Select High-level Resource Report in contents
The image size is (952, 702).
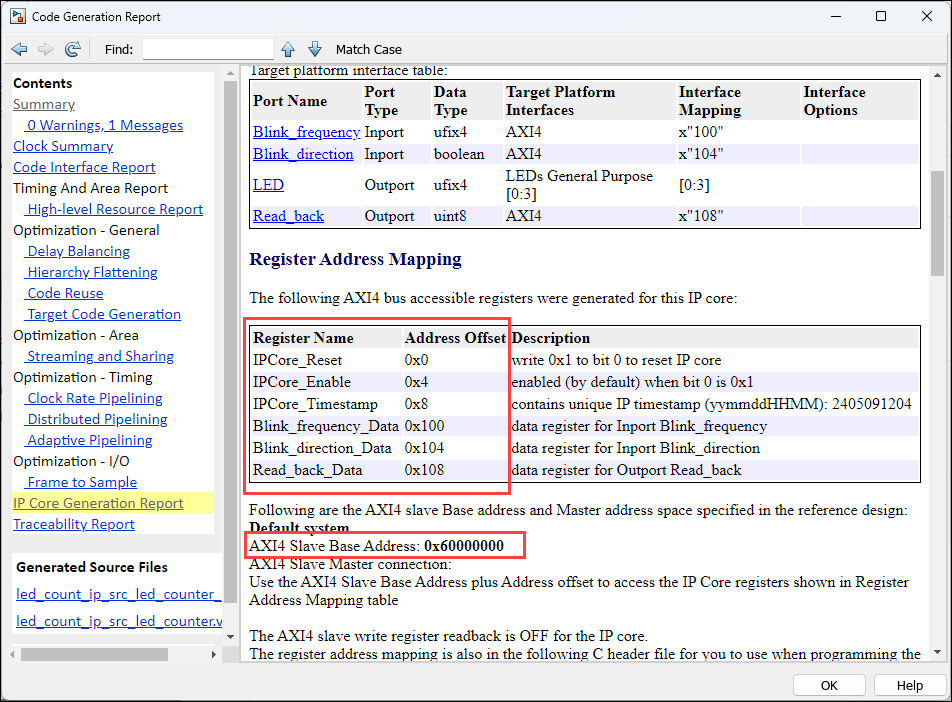click(115, 209)
